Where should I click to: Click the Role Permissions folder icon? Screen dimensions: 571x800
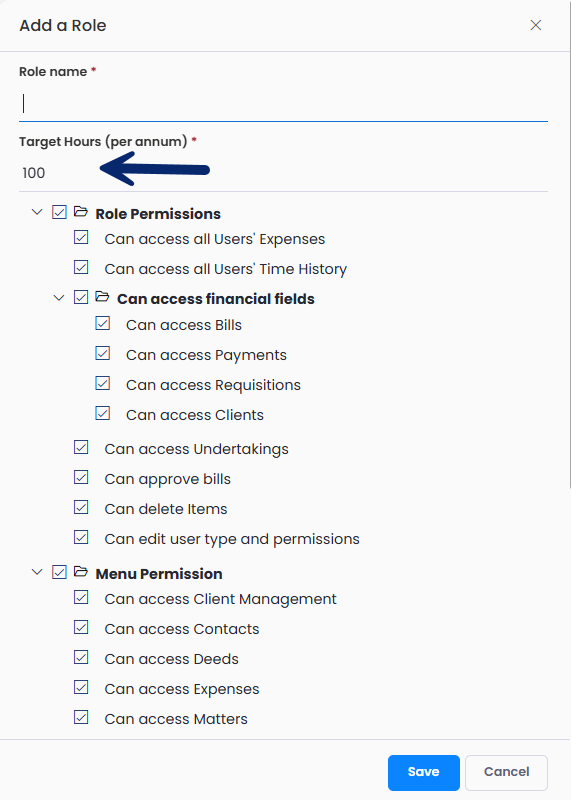pyautogui.click(x=81, y=212)
